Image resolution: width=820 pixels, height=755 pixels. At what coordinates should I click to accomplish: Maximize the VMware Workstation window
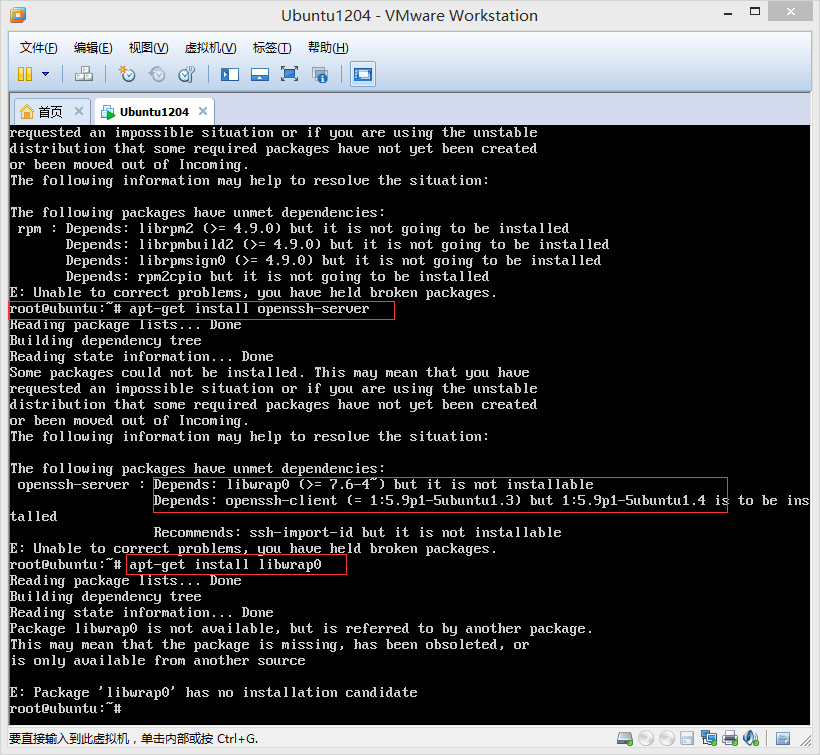755,12
